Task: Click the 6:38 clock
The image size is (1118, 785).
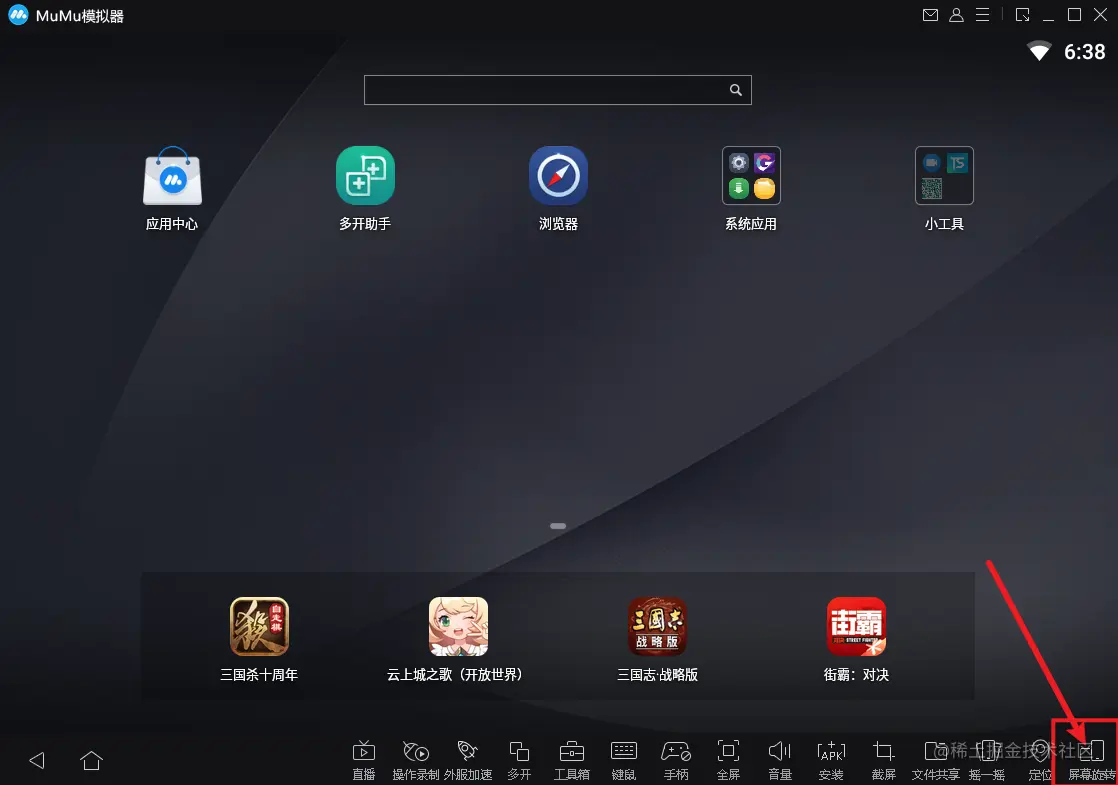Action: 1084,52
